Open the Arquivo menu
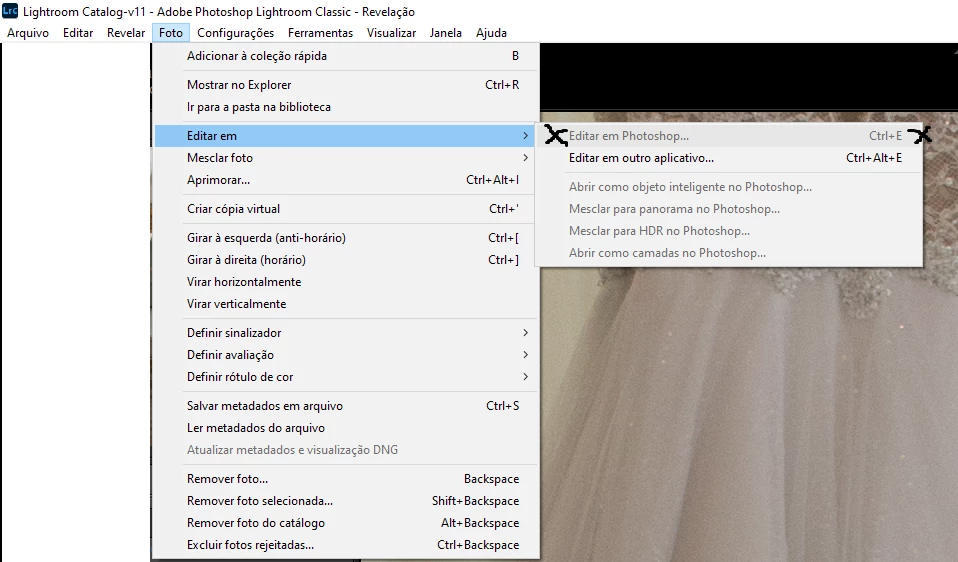 click(x=28, y=33)
